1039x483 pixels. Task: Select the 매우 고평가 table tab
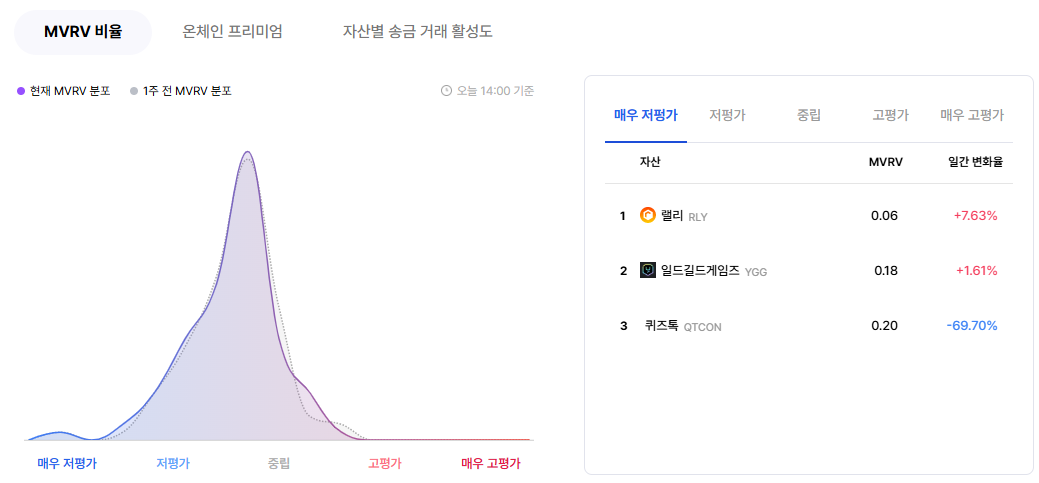[972, 115]
